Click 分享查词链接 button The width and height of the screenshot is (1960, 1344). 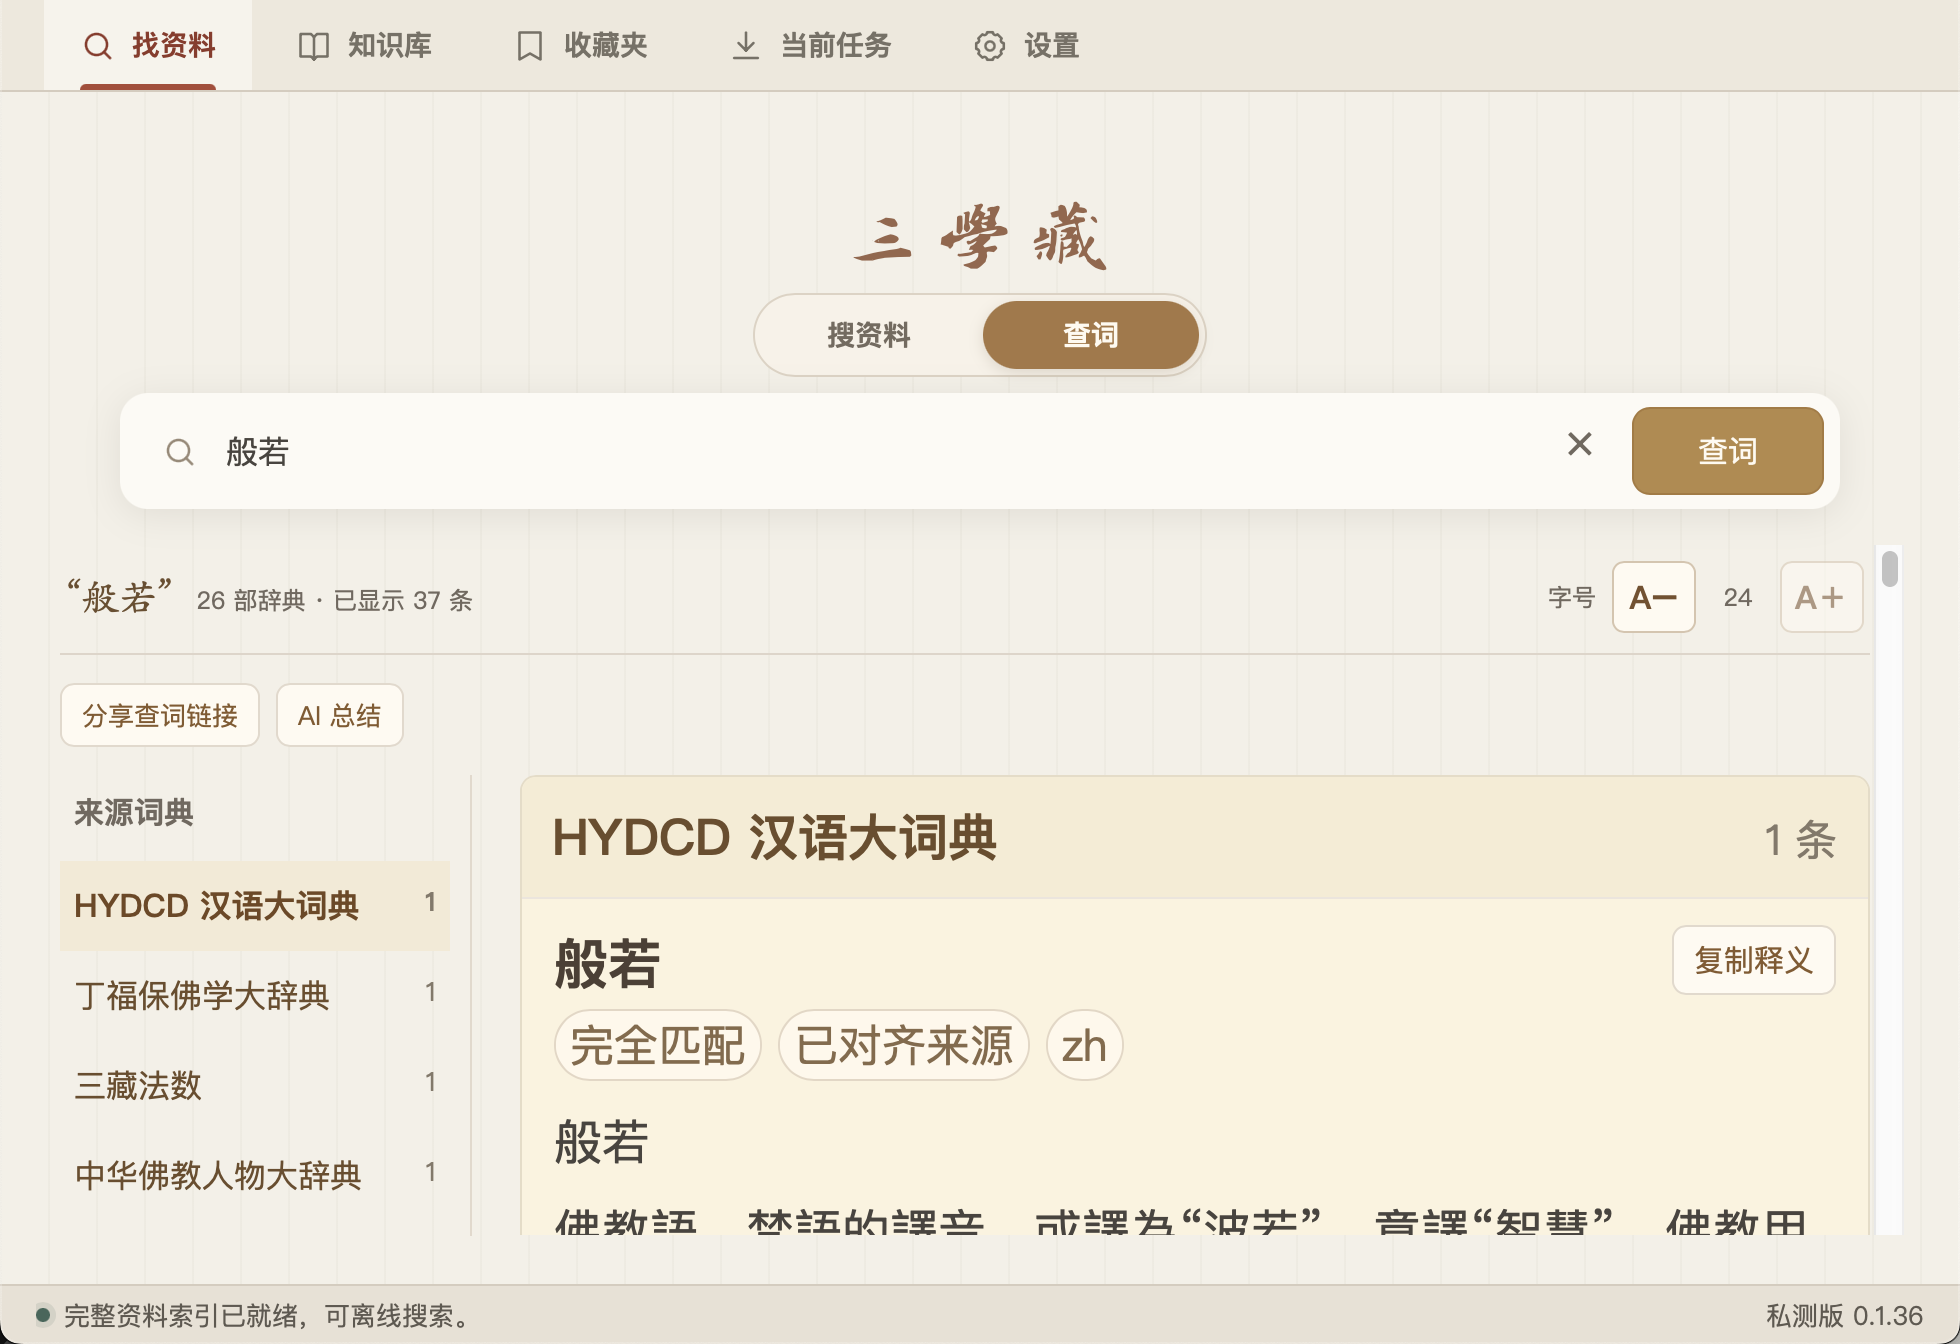(160, 715)
